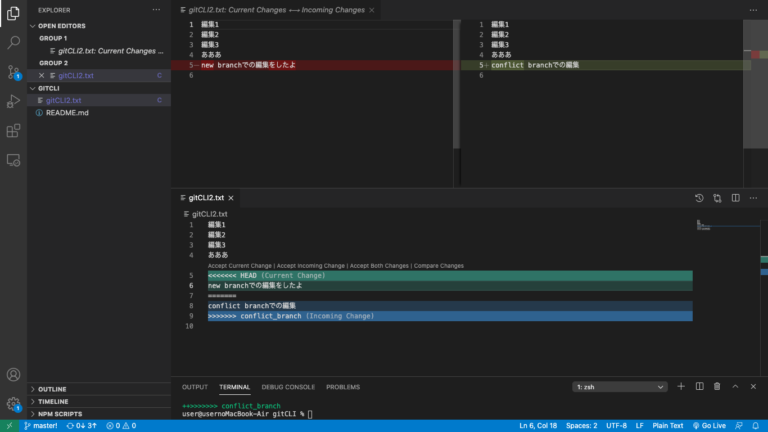
Task: Switch to the Terminal panel tab
Action: 235,387
